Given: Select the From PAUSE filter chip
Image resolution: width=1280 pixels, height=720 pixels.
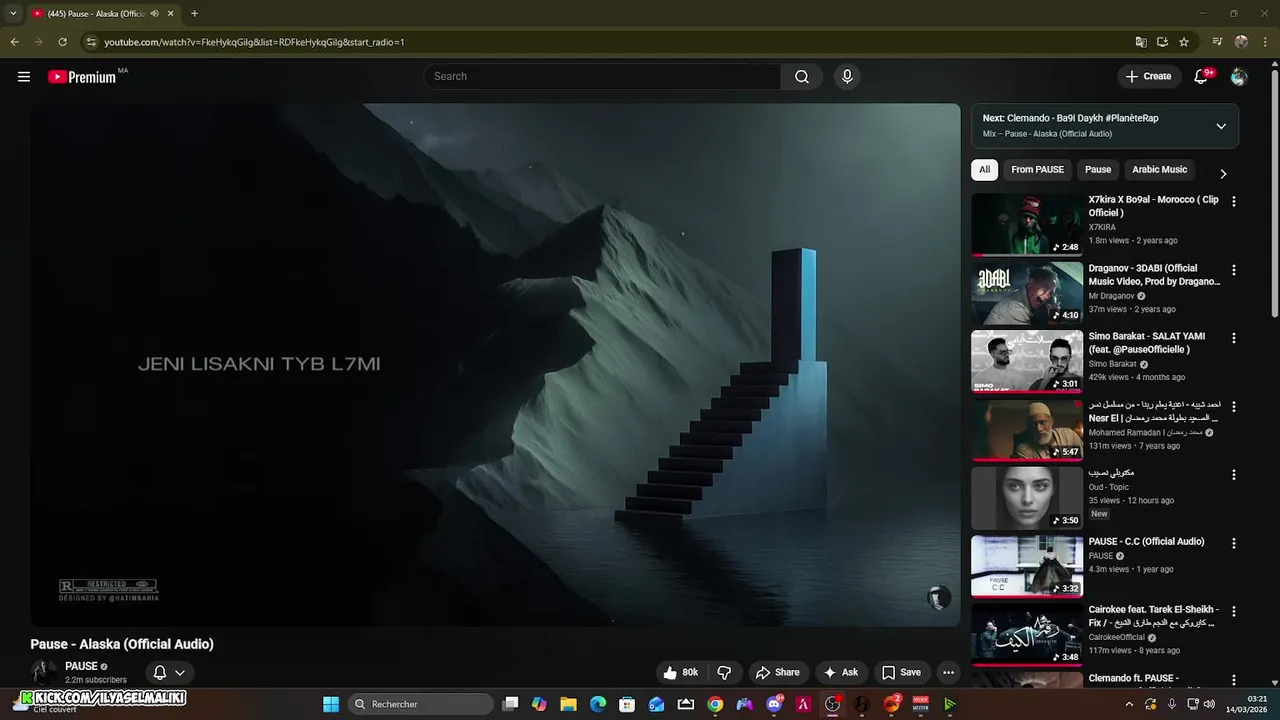Looking at the screenshot, I should [1037, 170].
